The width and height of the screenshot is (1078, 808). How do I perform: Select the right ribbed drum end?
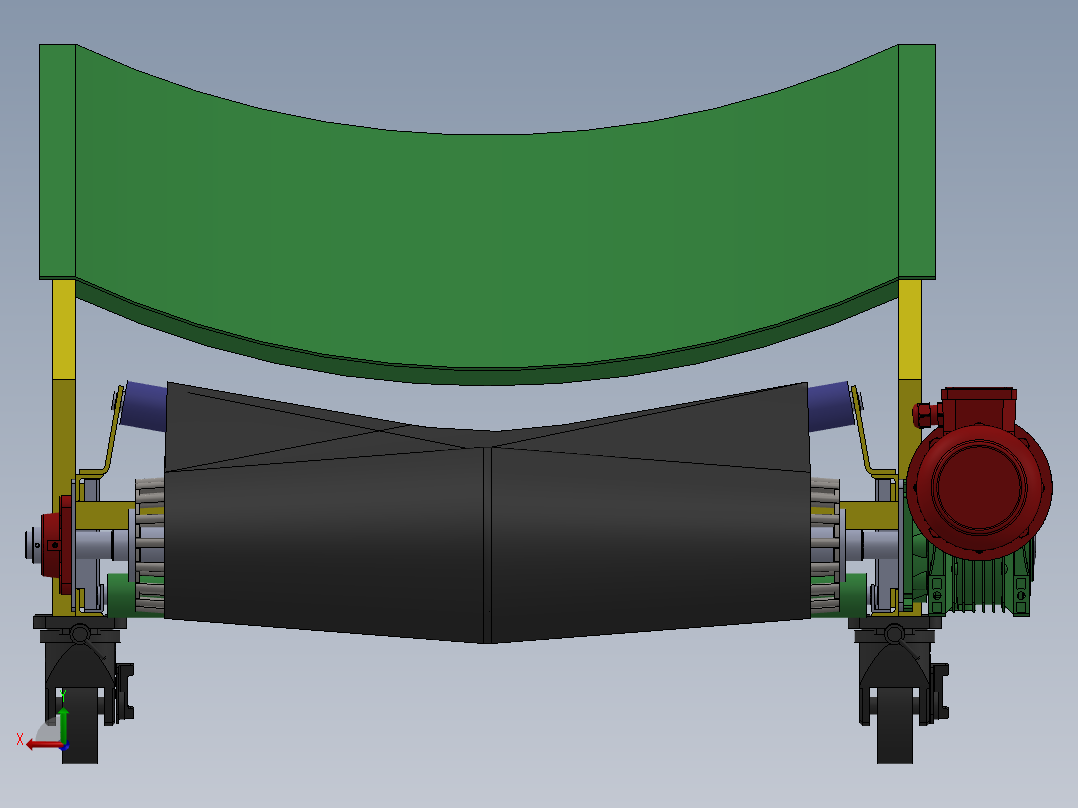coord(826,545)
